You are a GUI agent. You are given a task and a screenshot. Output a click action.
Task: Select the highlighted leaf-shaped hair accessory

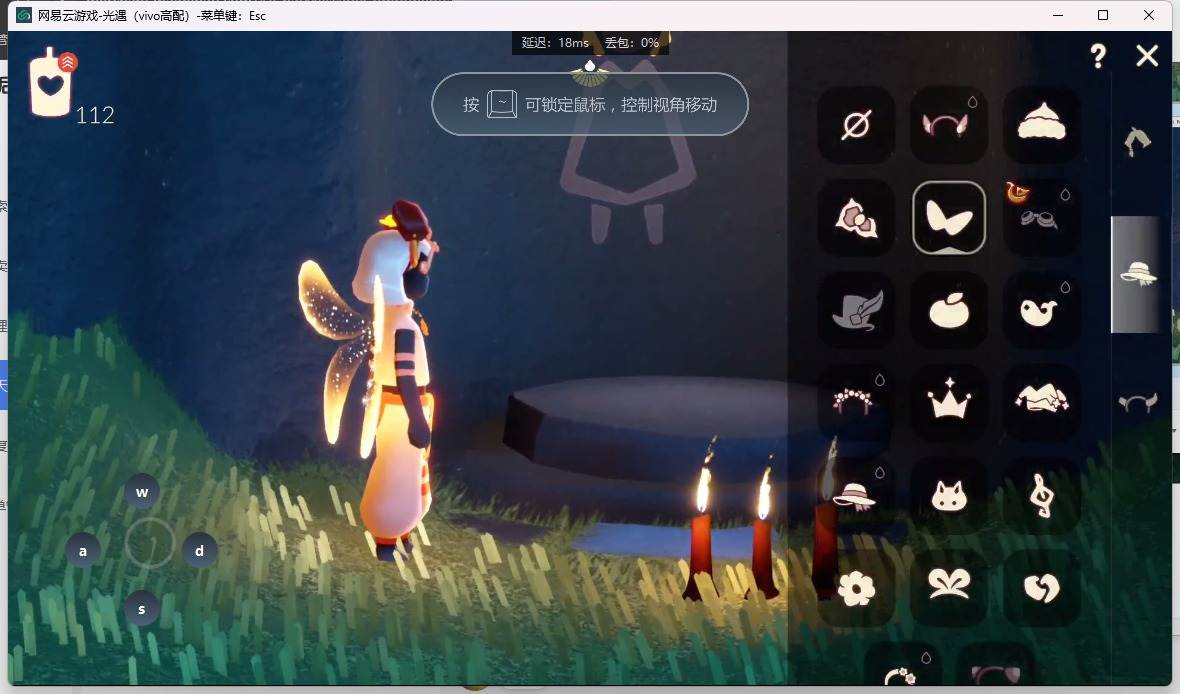click(949, 218)
